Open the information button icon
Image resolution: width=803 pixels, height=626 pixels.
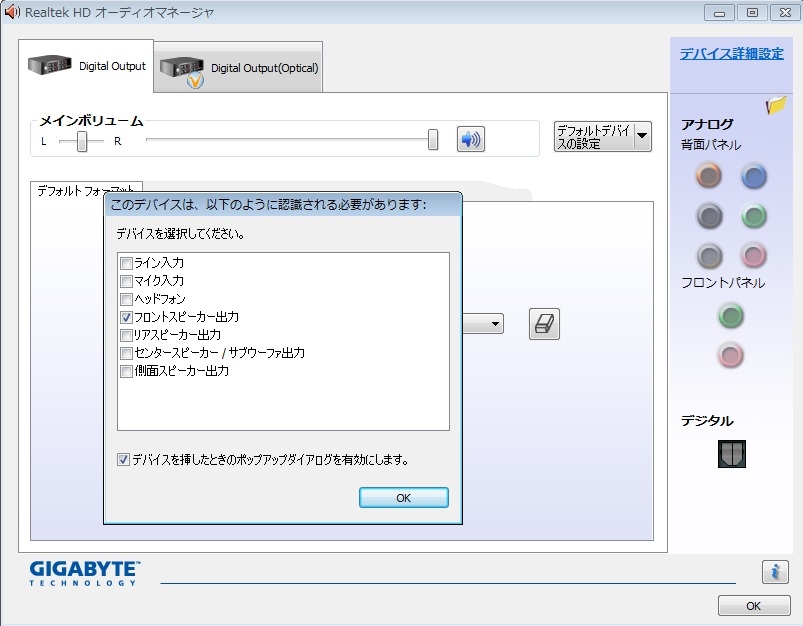775,571
